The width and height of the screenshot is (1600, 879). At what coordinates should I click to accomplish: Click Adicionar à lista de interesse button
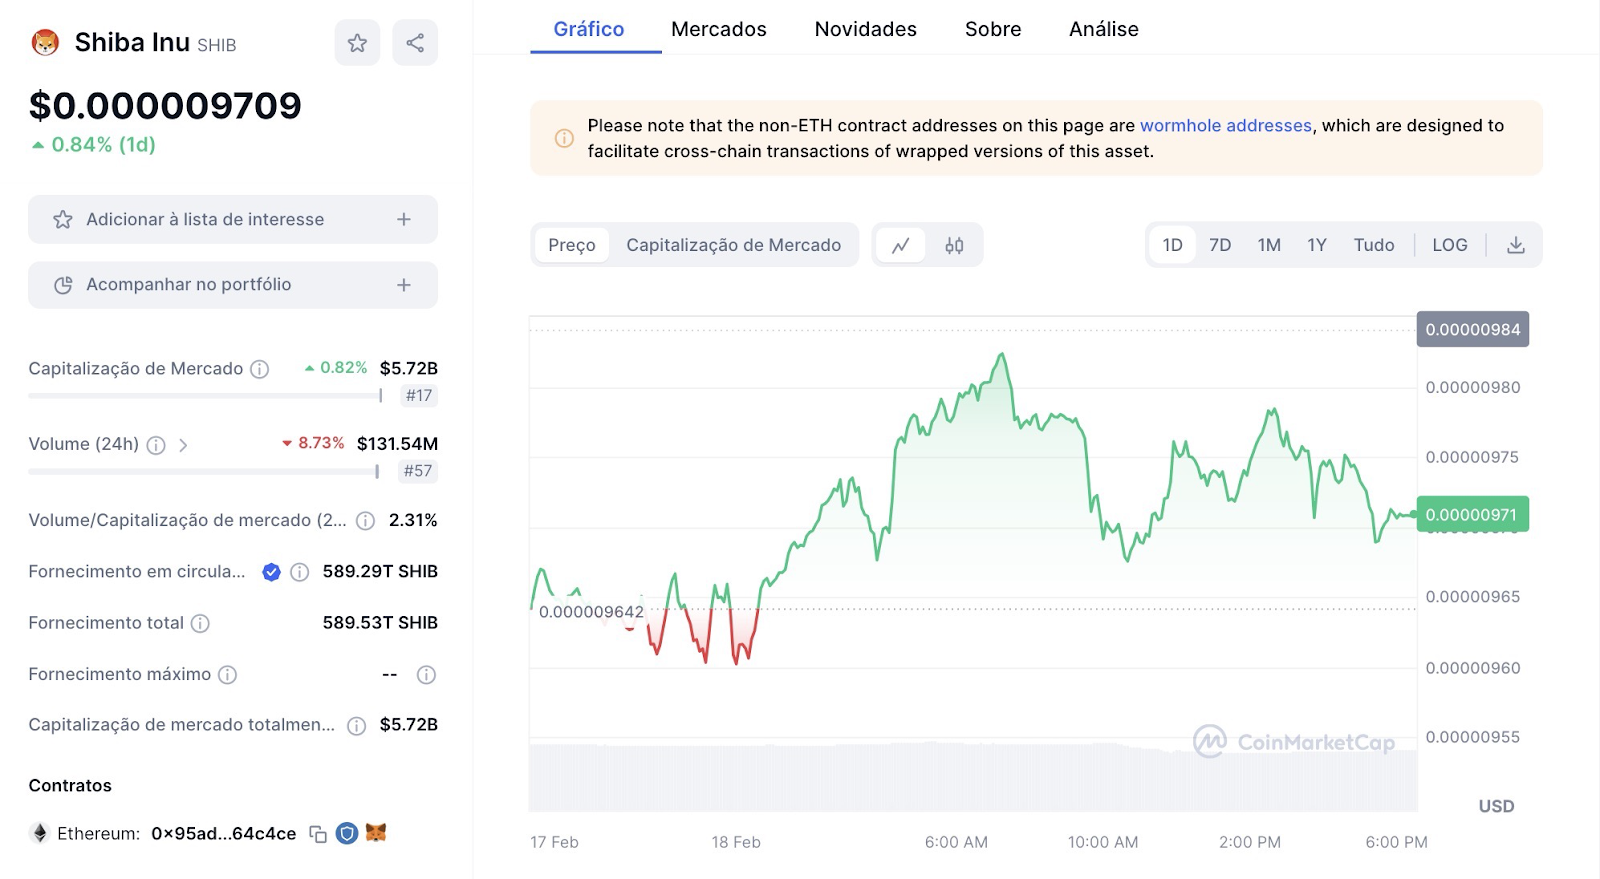pos(233,219)
